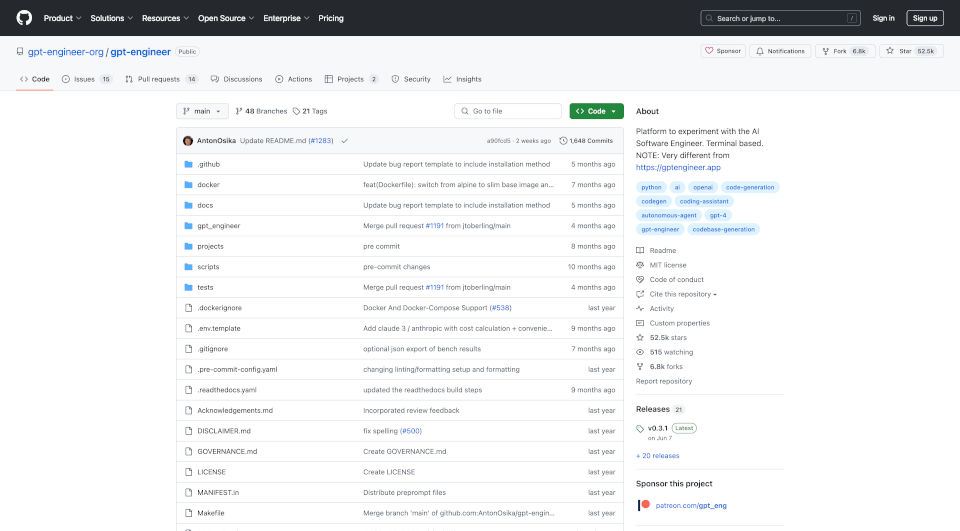Open the Patreon sponsor icon link
960x531 pixels.
pos(645,505)
